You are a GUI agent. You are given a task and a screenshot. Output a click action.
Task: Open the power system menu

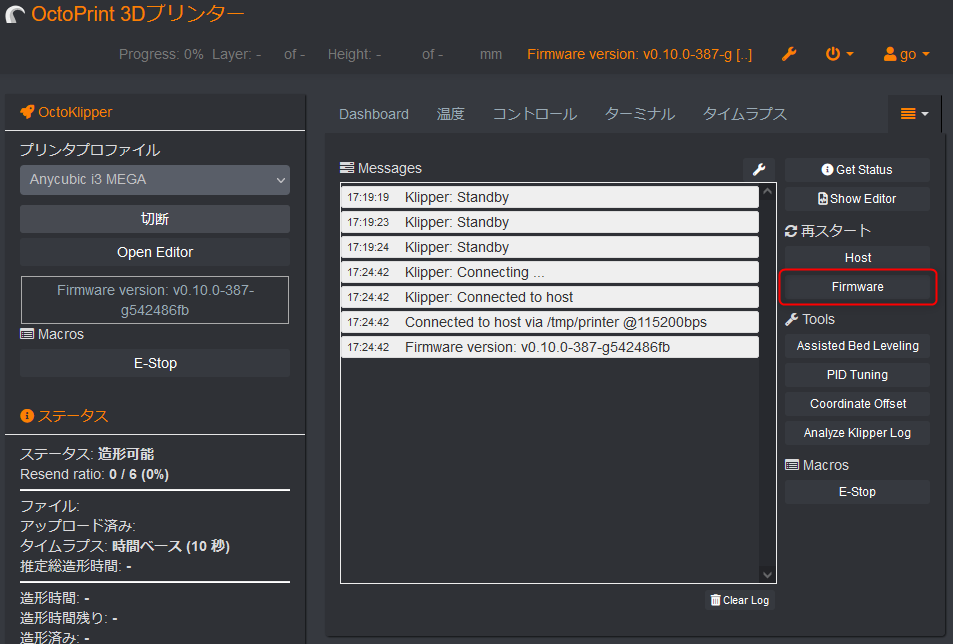coord(839,54)
